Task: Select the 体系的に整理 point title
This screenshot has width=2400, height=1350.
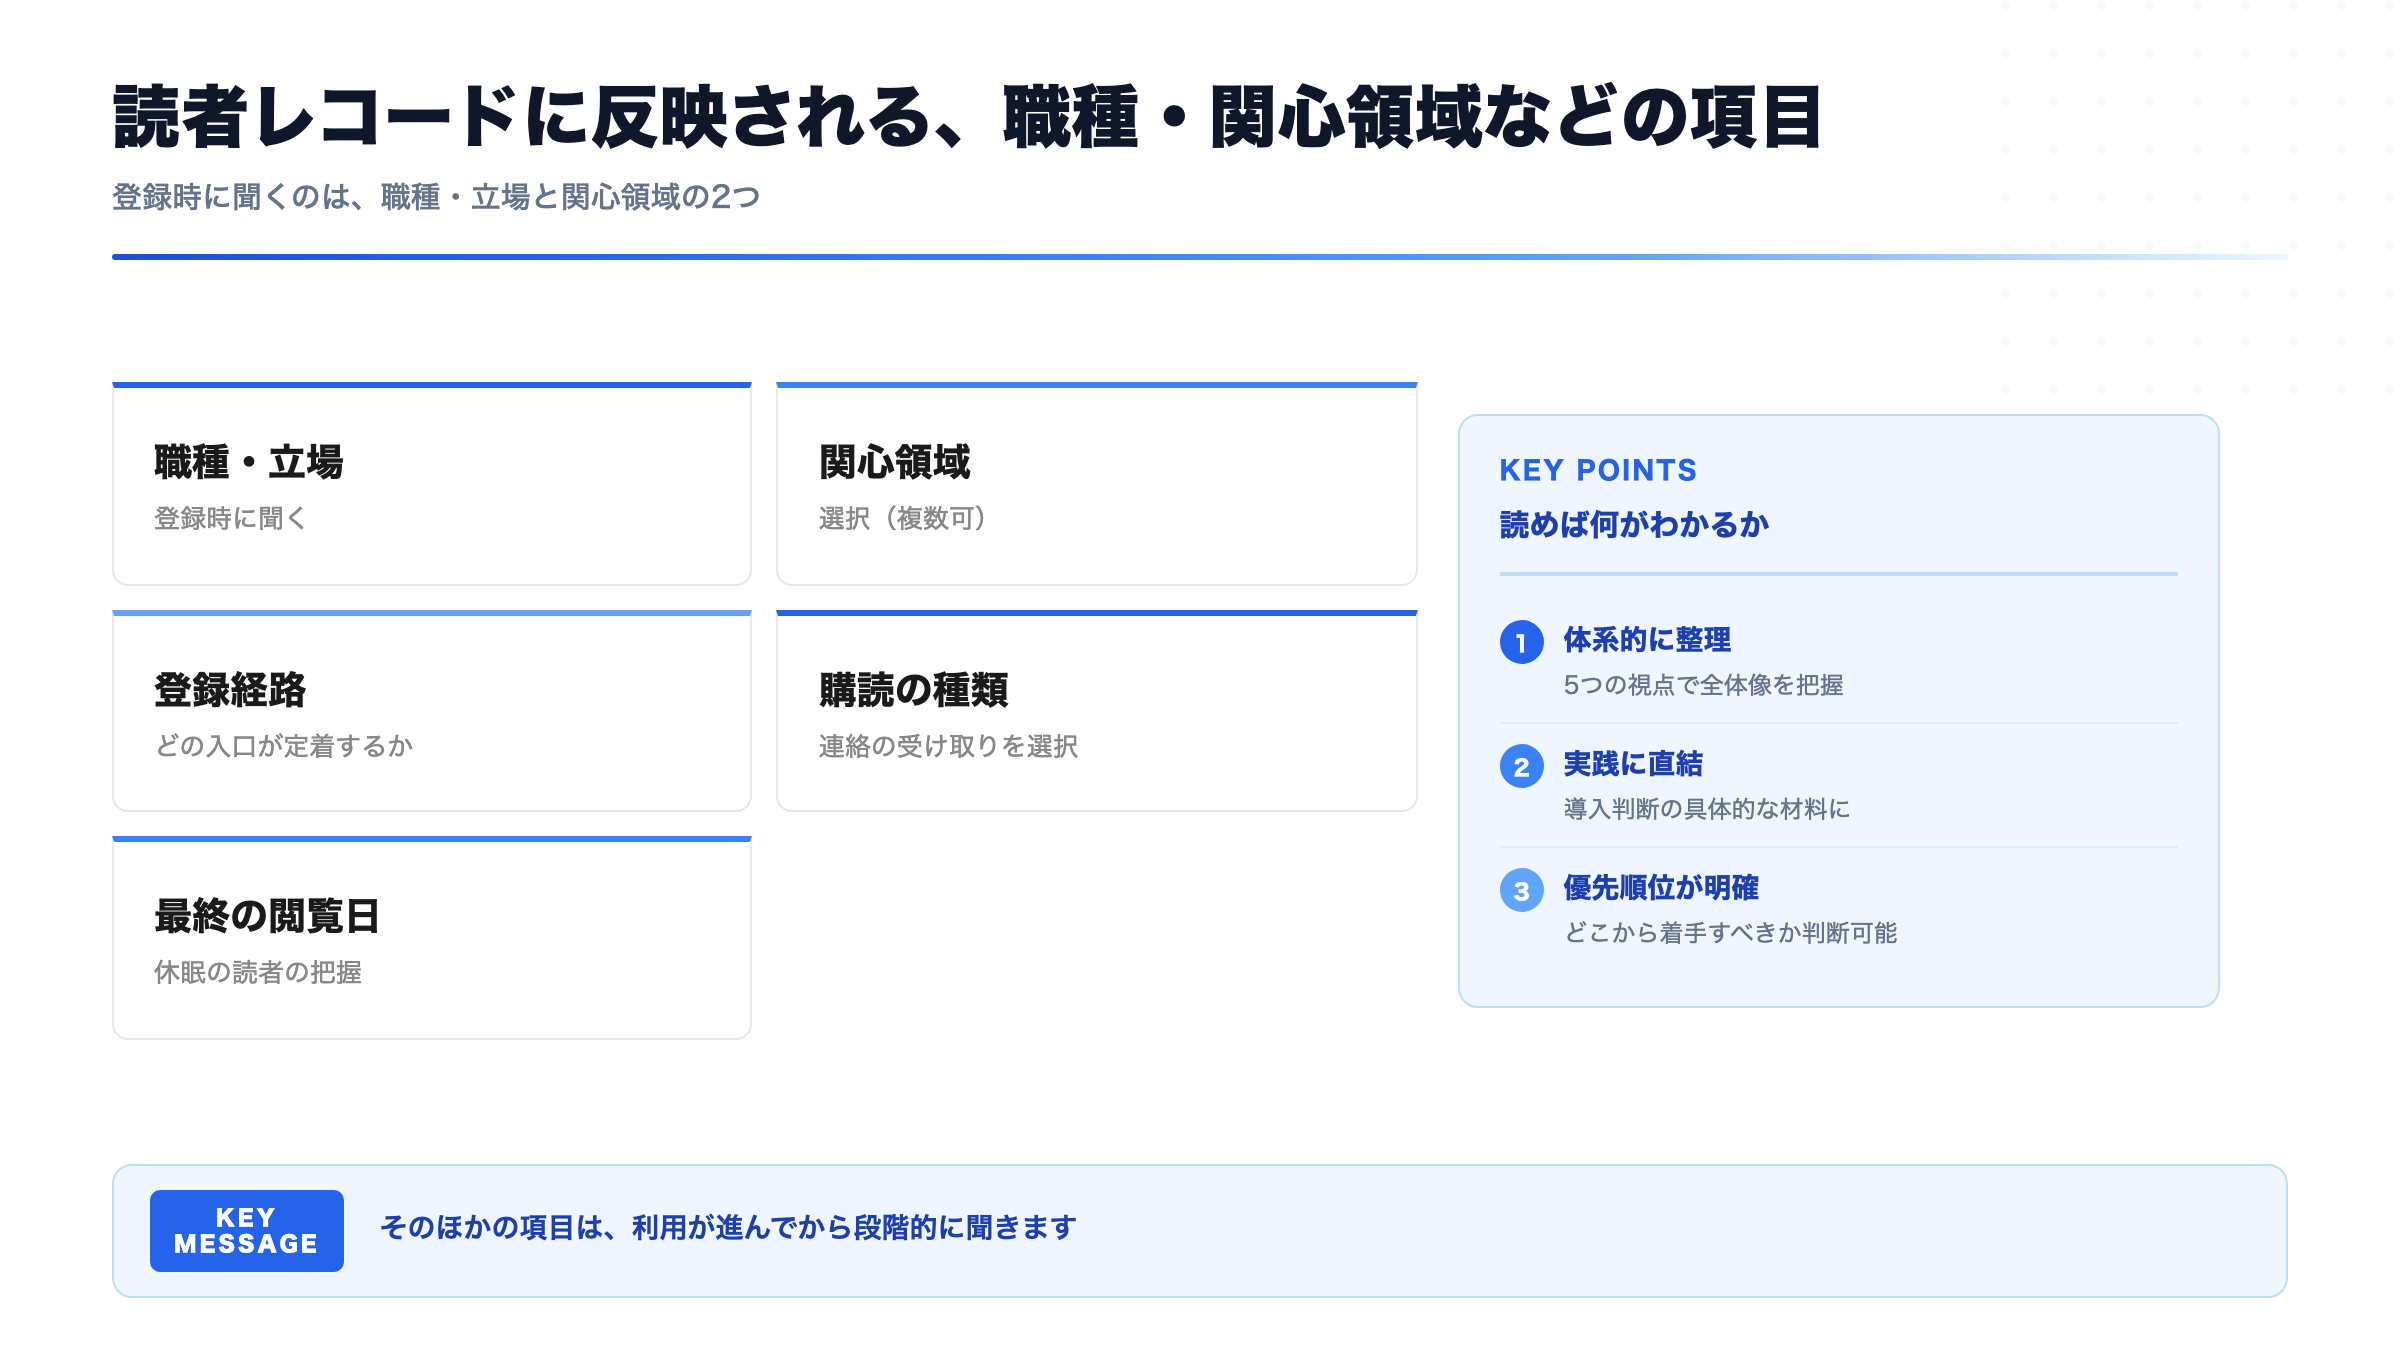Action: coord(1647,640)
